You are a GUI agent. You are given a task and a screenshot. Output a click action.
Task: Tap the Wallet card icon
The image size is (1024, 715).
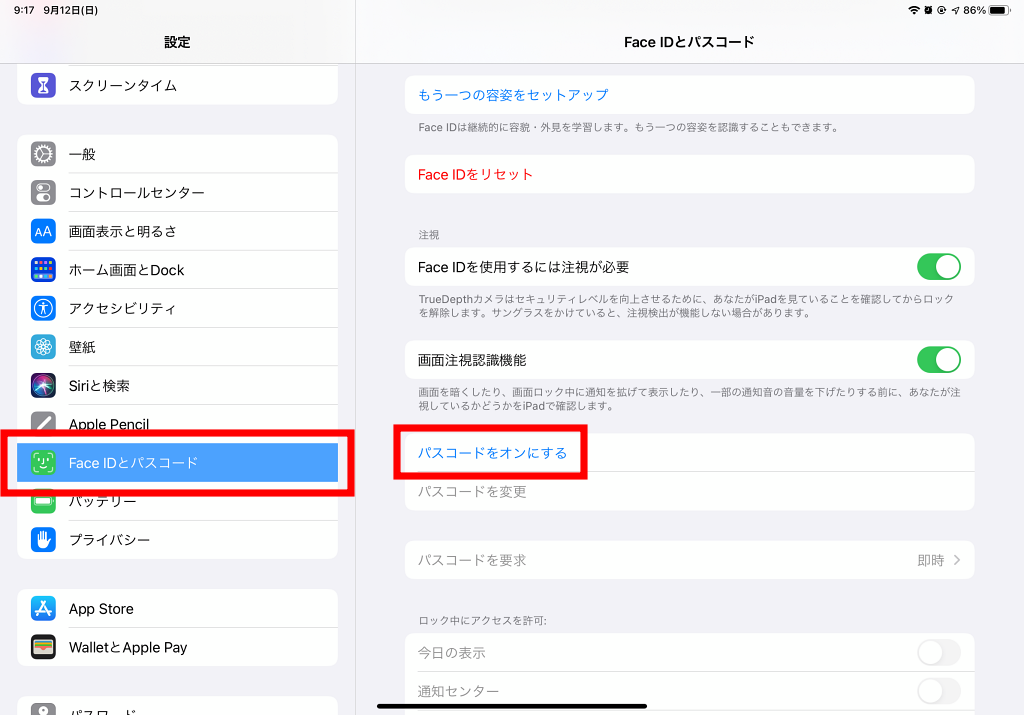click(43, 647)
